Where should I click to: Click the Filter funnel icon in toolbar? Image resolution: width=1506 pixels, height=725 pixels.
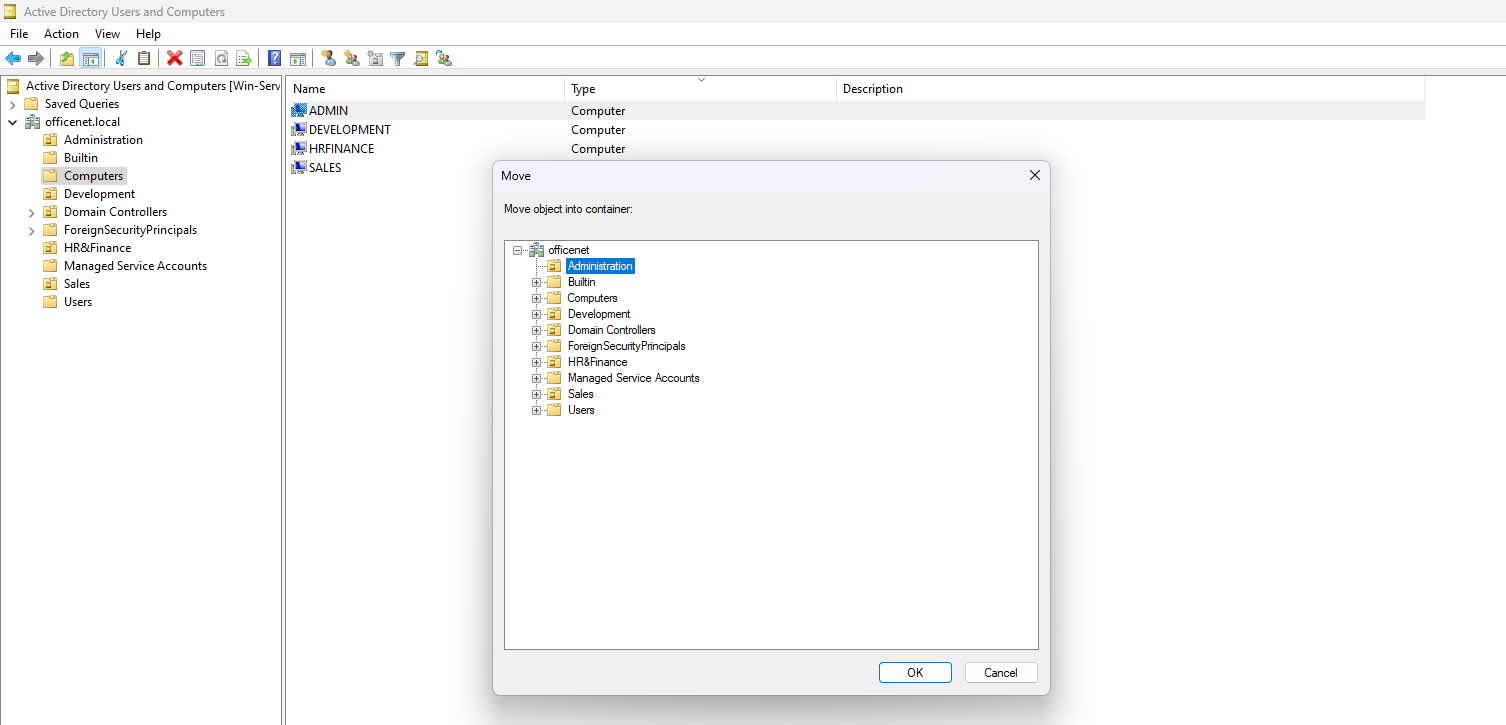click(x=397, y=58)
